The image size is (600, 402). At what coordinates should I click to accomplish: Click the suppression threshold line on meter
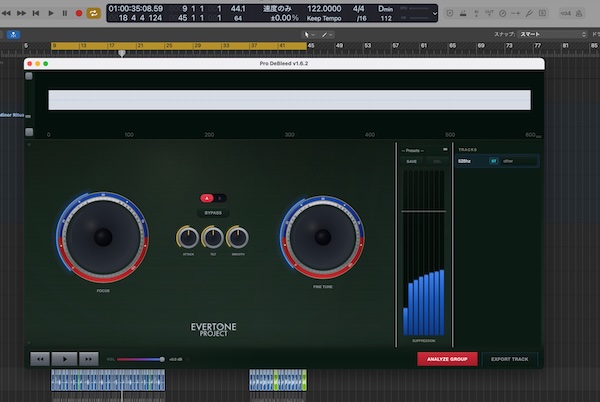423,211
